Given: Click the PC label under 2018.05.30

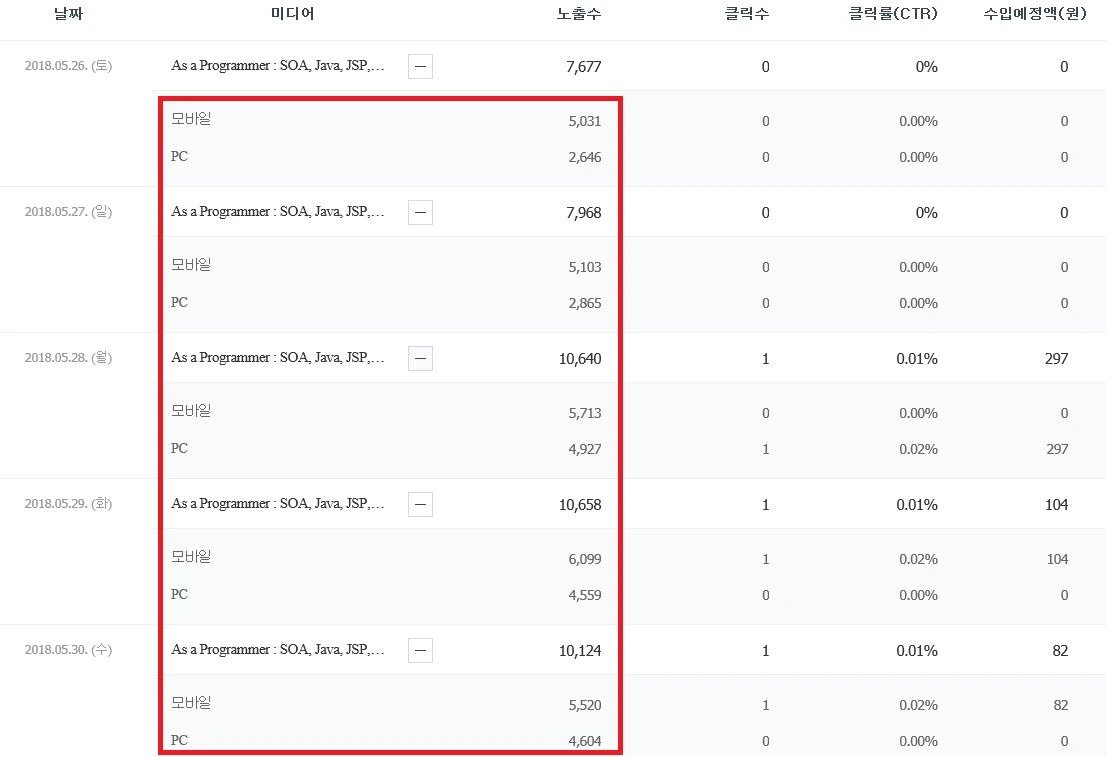Looking at the screenshot, I should point(179,740).
